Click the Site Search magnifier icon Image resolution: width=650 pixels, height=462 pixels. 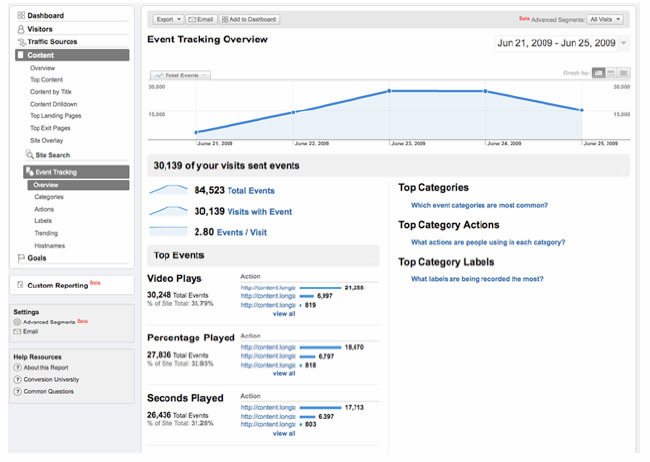click(28, 155)
